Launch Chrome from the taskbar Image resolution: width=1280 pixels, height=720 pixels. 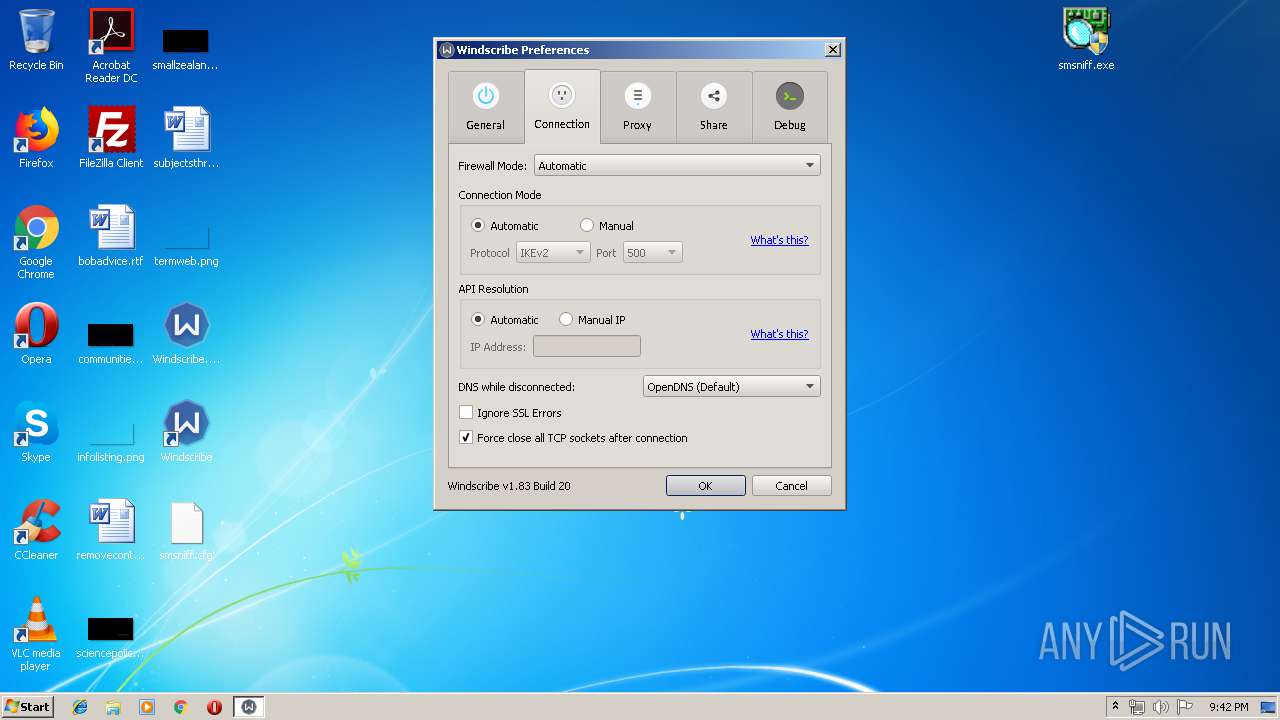(181, 707)
